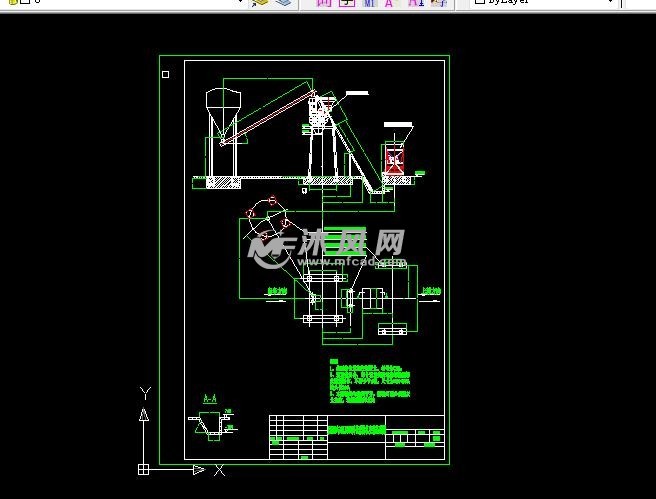The image size is (656, 499).
Task: Click the UCS origin square at bottom left
Action: [x=144, y=468]
